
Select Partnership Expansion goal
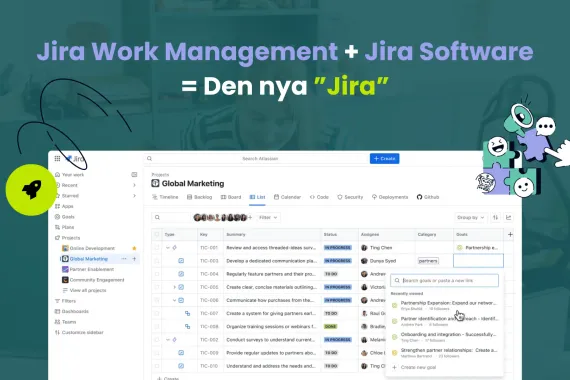pos(444,305)
